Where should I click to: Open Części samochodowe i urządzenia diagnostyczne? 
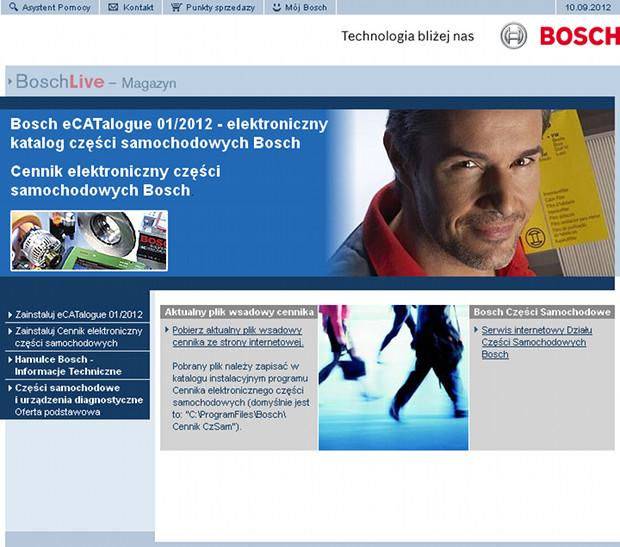click(79, 394)
